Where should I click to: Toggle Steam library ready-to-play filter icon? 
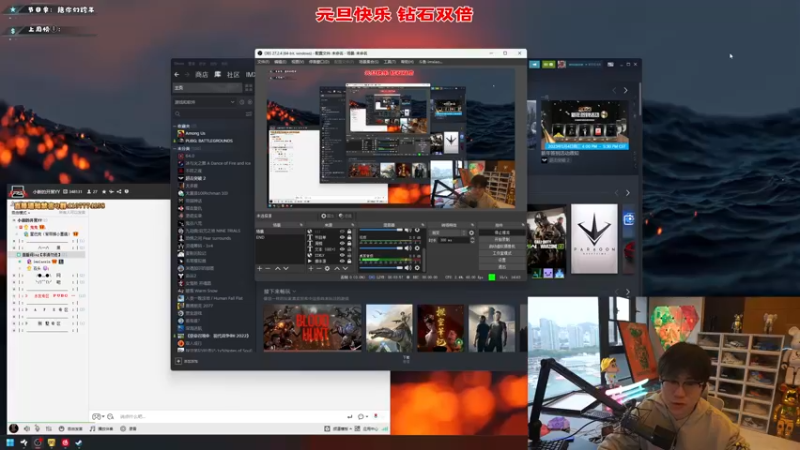250,102
